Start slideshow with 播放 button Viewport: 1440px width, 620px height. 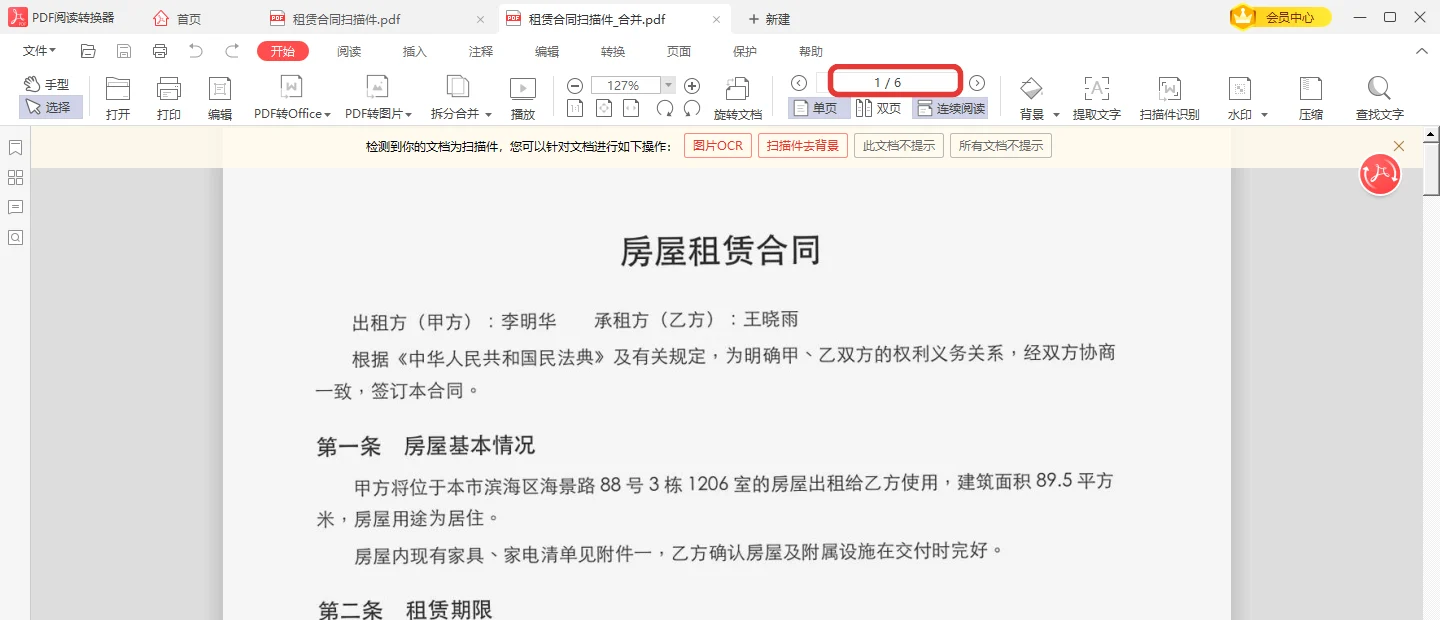point(522,99)
